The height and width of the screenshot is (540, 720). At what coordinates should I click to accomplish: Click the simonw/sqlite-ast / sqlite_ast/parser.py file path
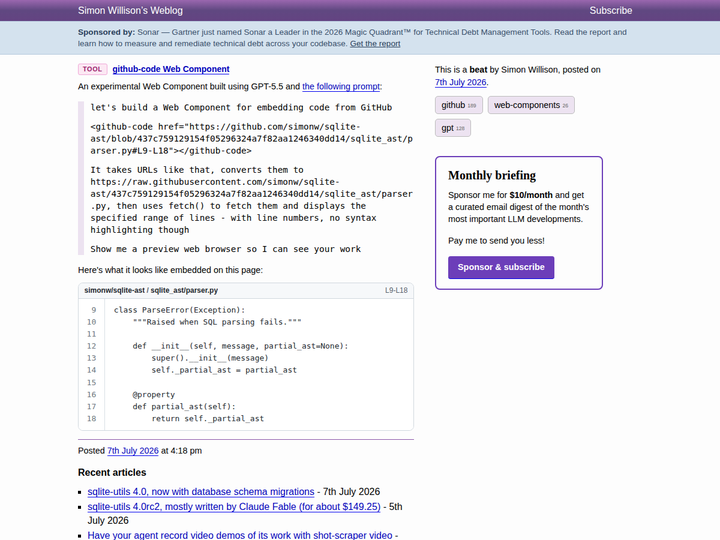151,291
